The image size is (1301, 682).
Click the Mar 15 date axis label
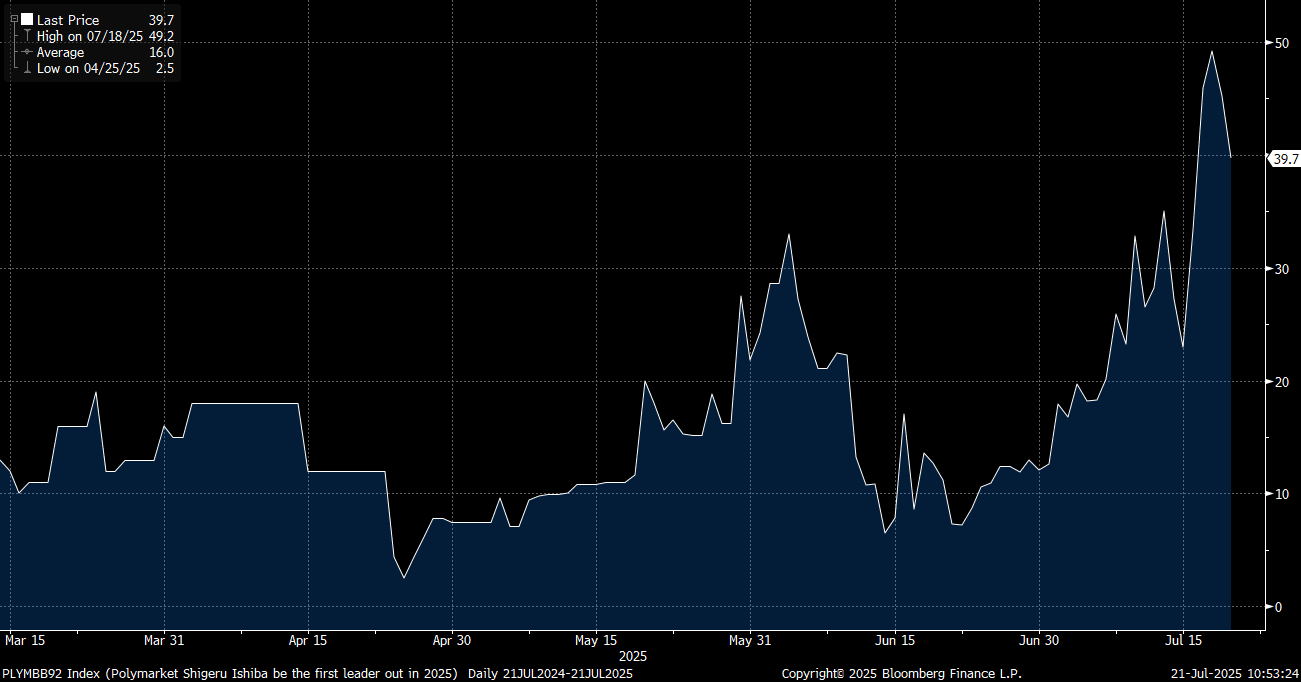(26, 640)
